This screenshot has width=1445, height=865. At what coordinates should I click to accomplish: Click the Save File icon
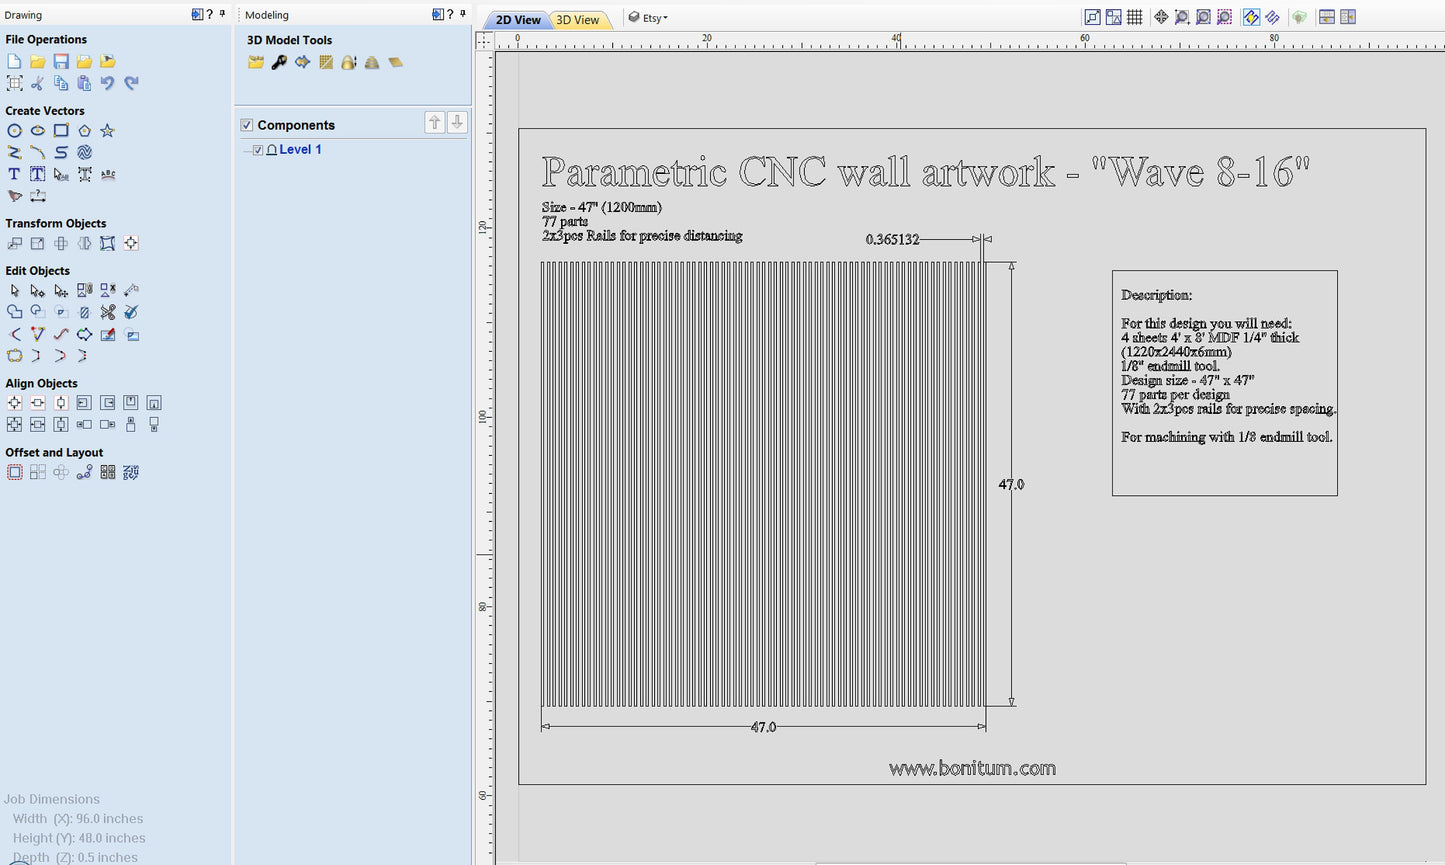61,61
